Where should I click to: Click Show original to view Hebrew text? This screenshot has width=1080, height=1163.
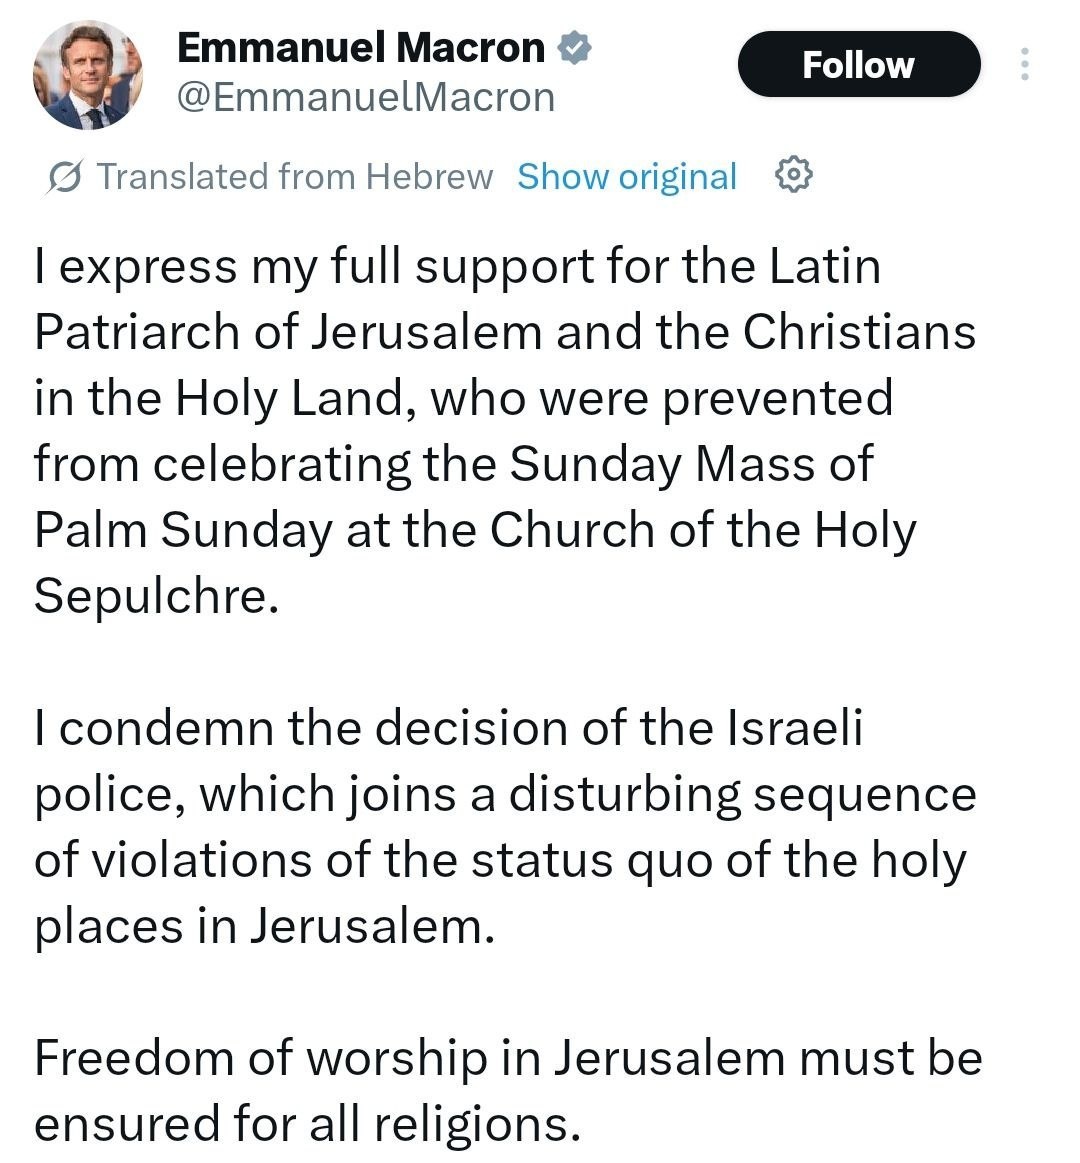627,177
